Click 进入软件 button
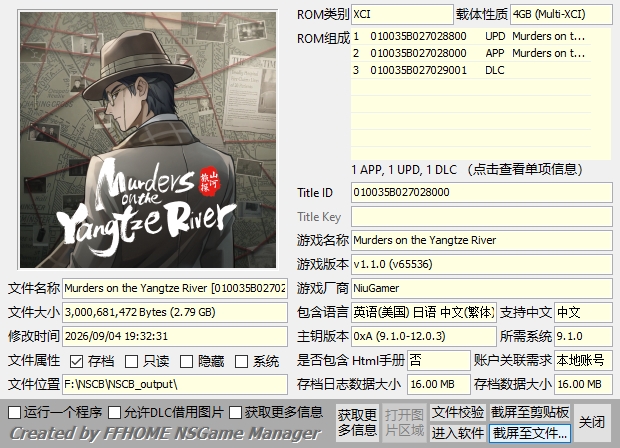The image size is (620, 448). point(457,433)
